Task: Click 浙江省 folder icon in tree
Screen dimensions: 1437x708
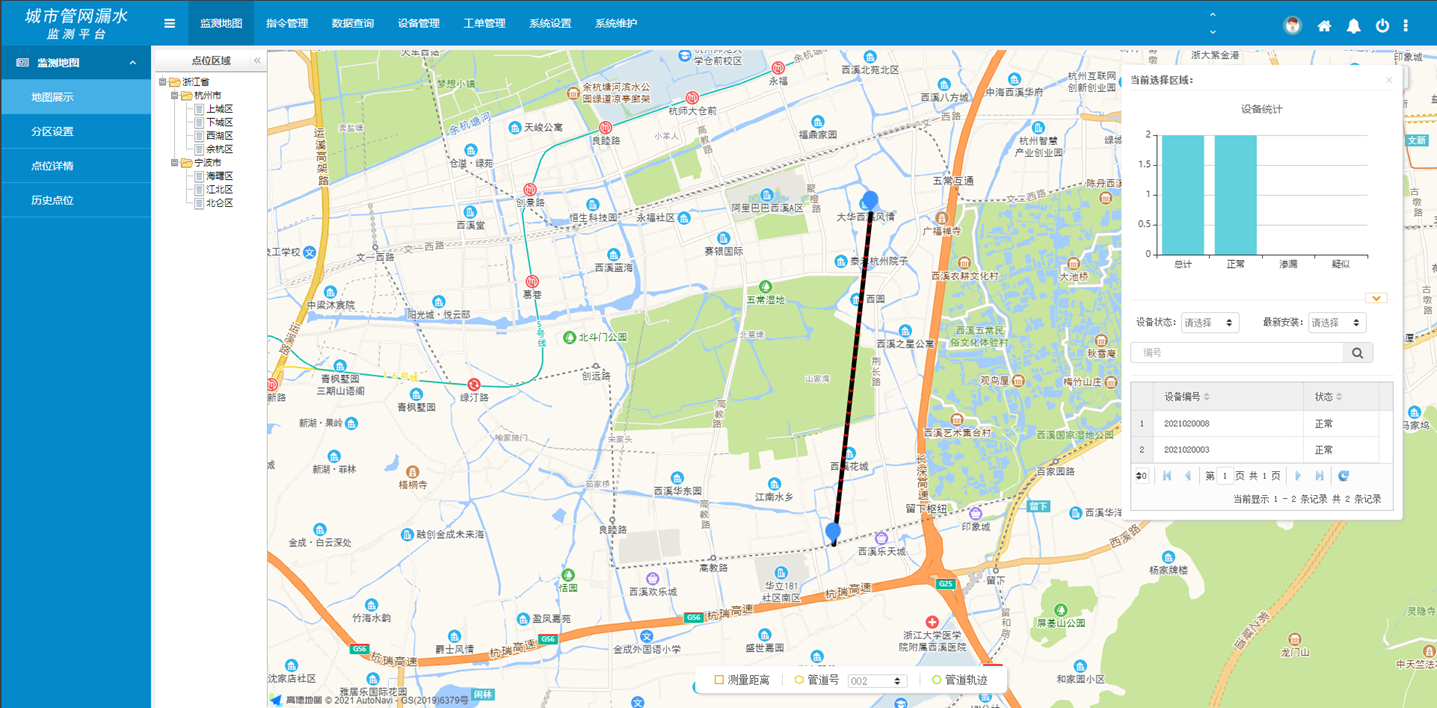Action: (174, 82)
